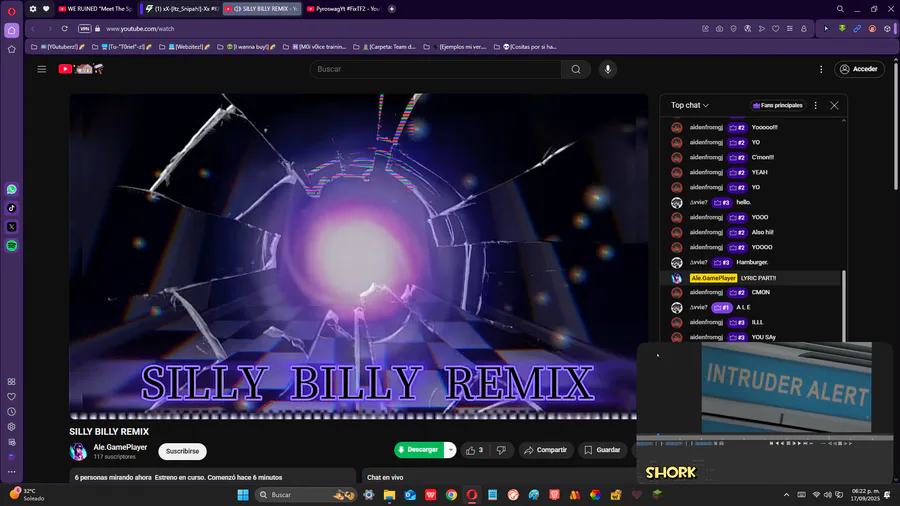Image resolution: width=900 pixels, height=506 pixels.
Task: Open the Opera menu logo
Action: coord(11,10)
